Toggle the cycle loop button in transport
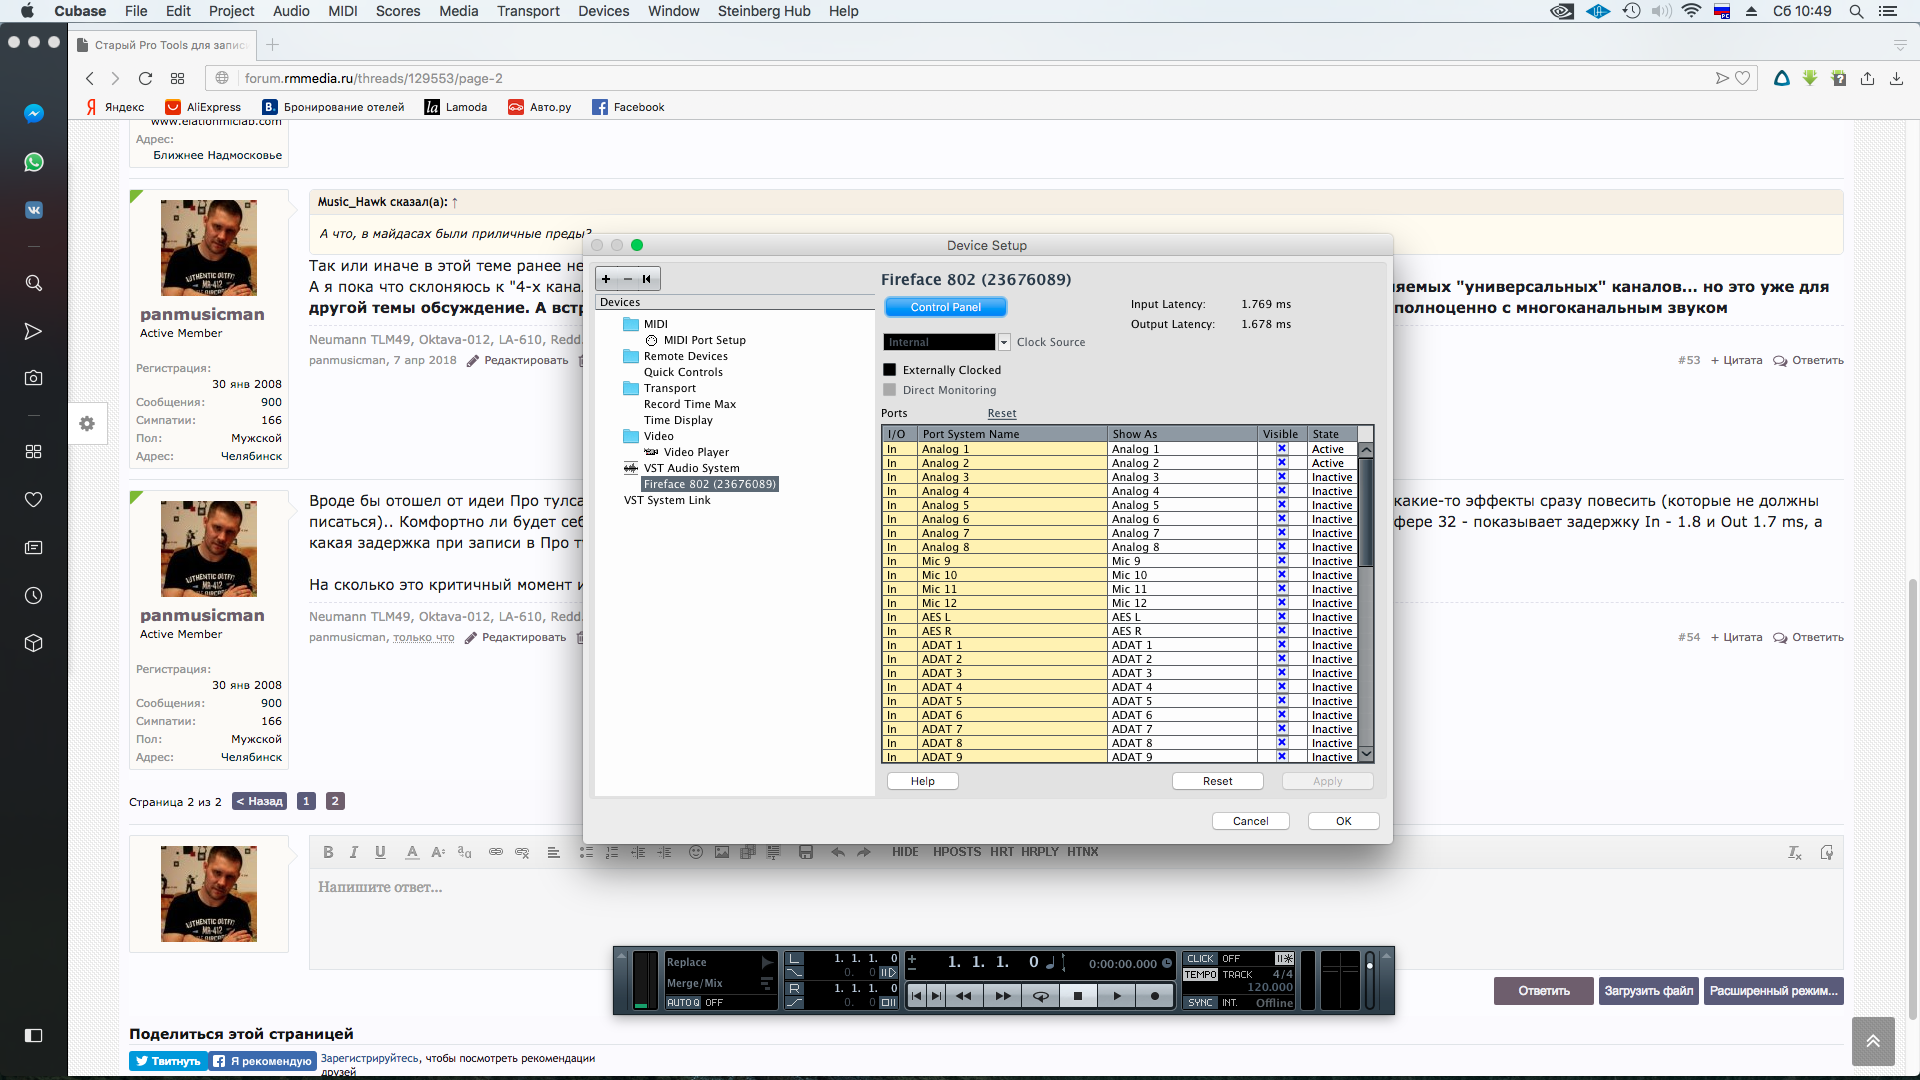The image size is (1920, 1080). pyautogui.click(x=1041, y=996)
